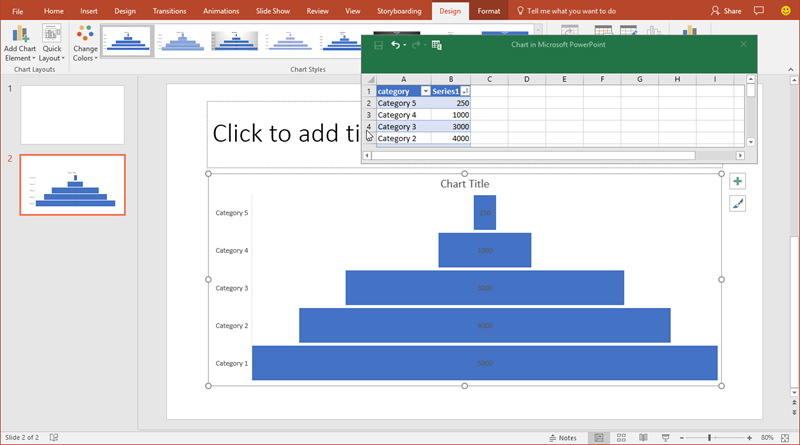Screen dimensions: 800x445
Task: Select the first chart style thumbnail
Action: click(128, 41)
